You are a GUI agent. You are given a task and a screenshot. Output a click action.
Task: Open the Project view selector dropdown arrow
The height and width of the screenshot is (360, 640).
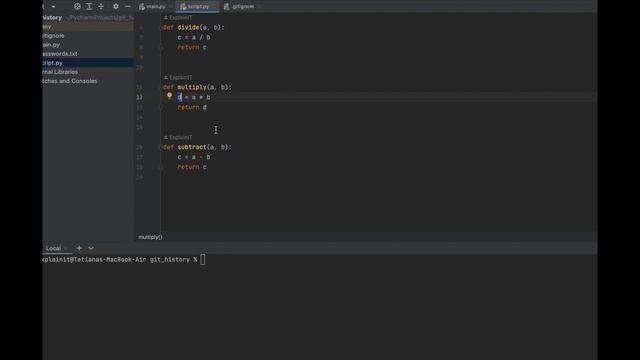tap(53, 7)
